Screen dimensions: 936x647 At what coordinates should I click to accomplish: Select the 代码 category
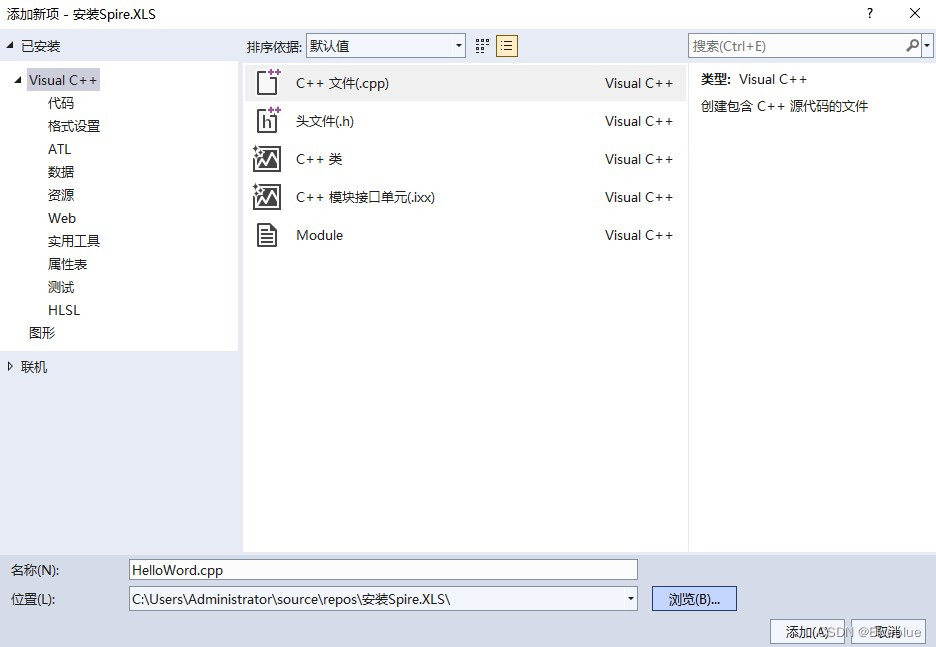coord(61,103)
